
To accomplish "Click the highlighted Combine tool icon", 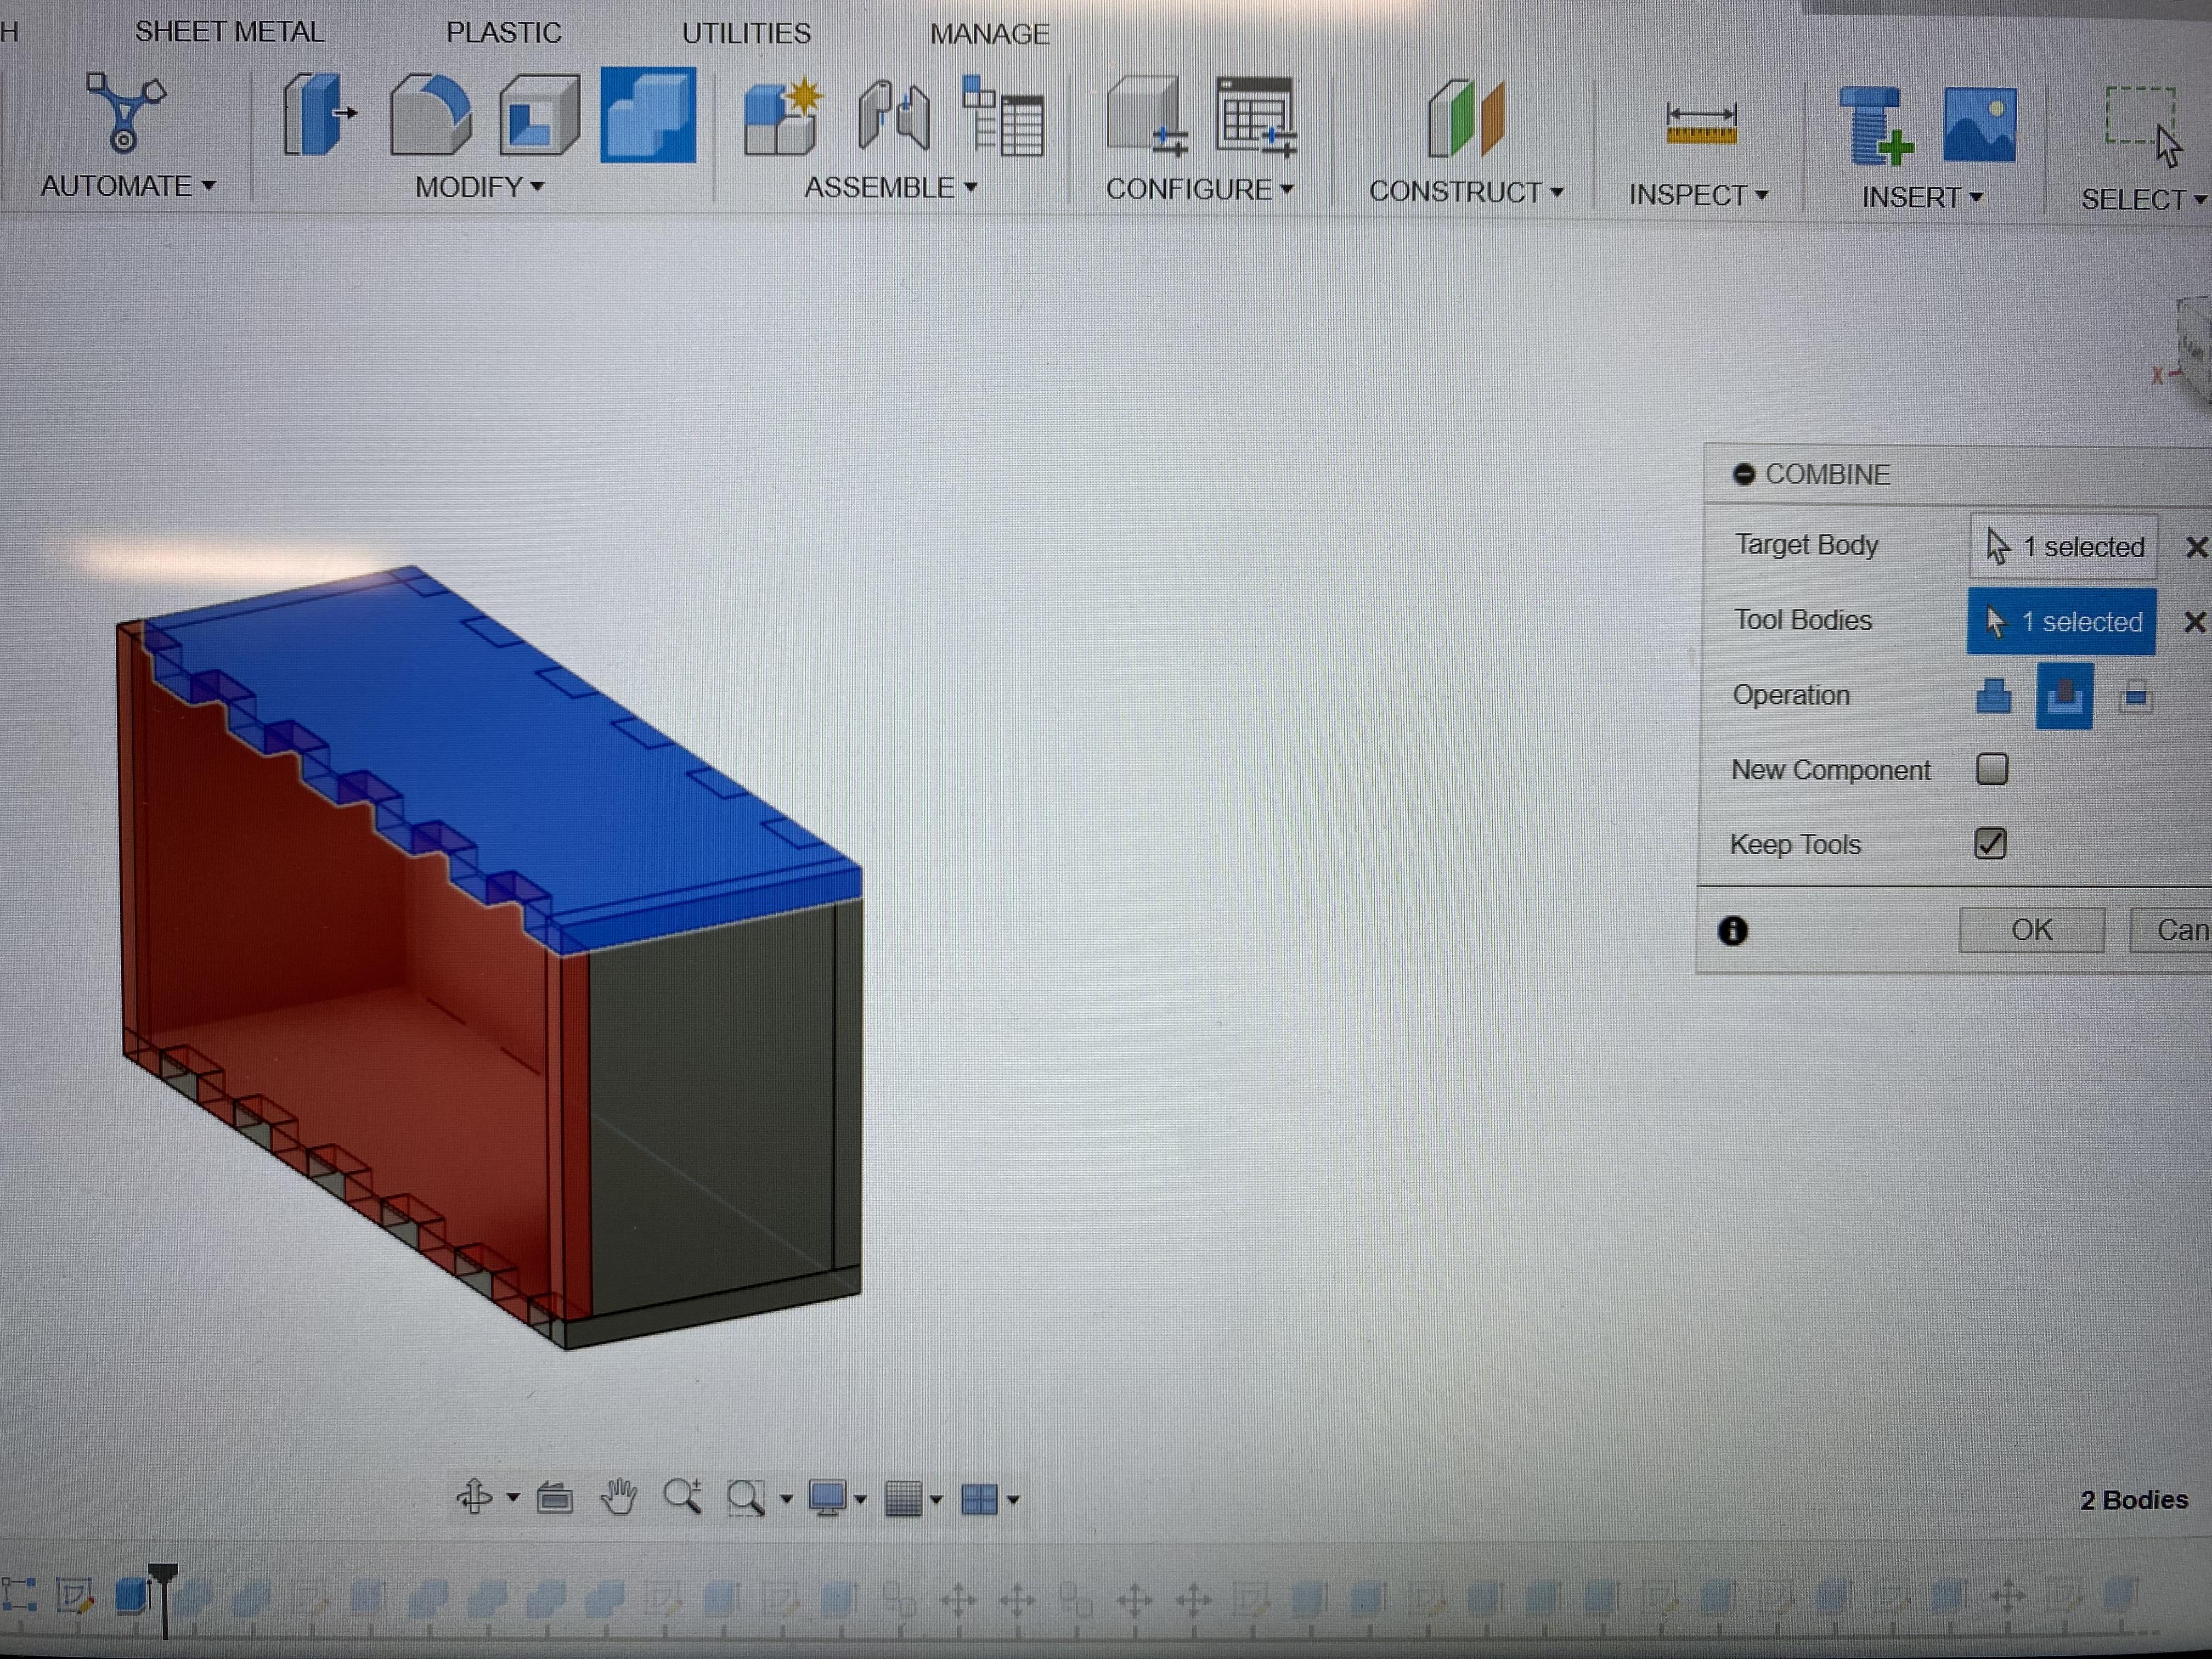I will tap(648, 115).
